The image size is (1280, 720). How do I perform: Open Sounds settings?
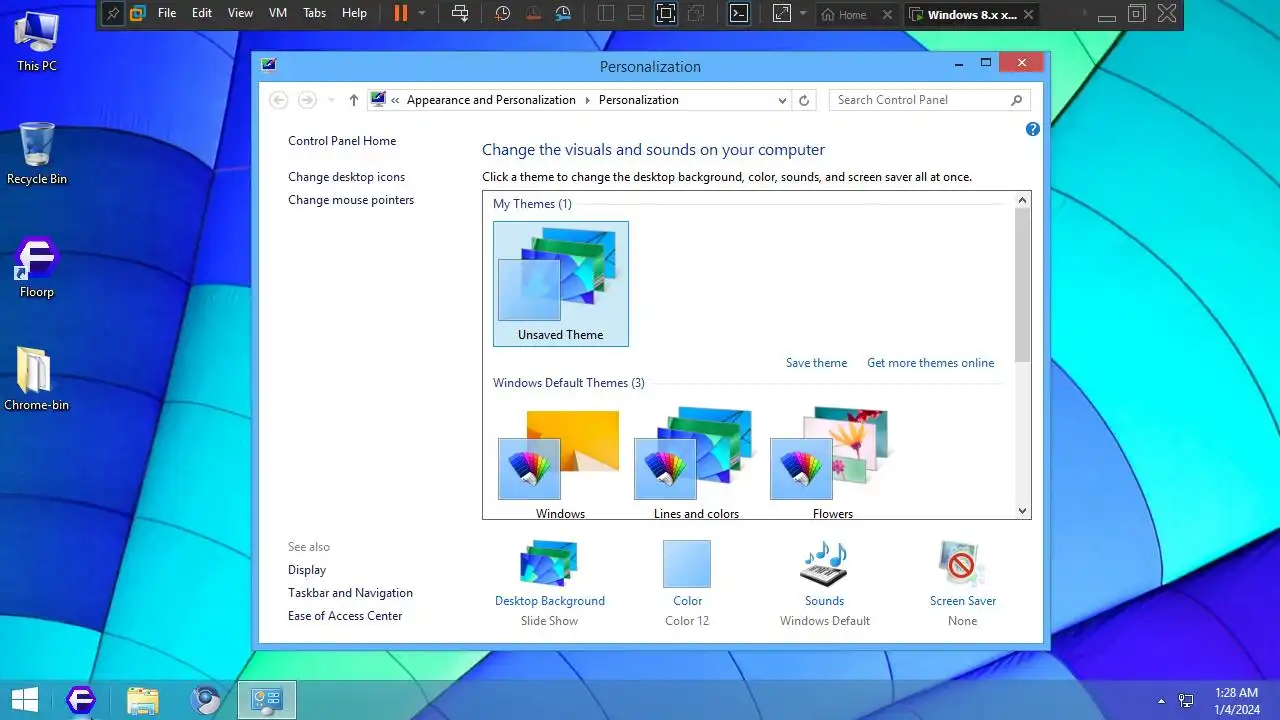point(825,583)
